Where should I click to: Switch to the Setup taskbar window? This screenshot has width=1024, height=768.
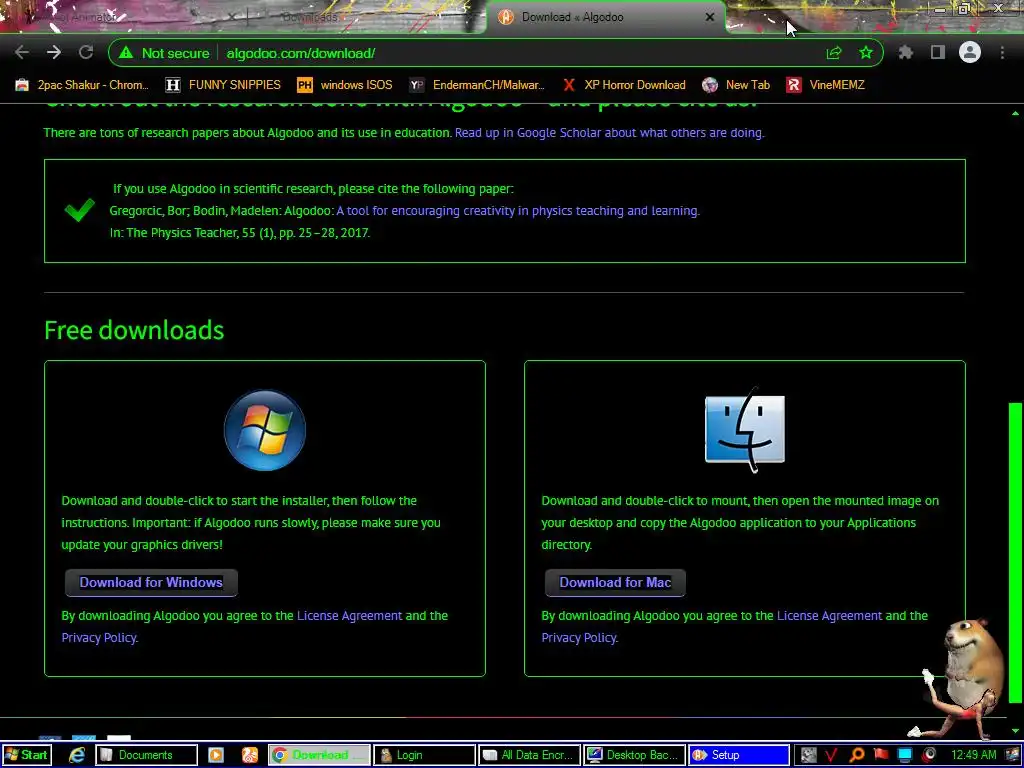pos(739,755)
